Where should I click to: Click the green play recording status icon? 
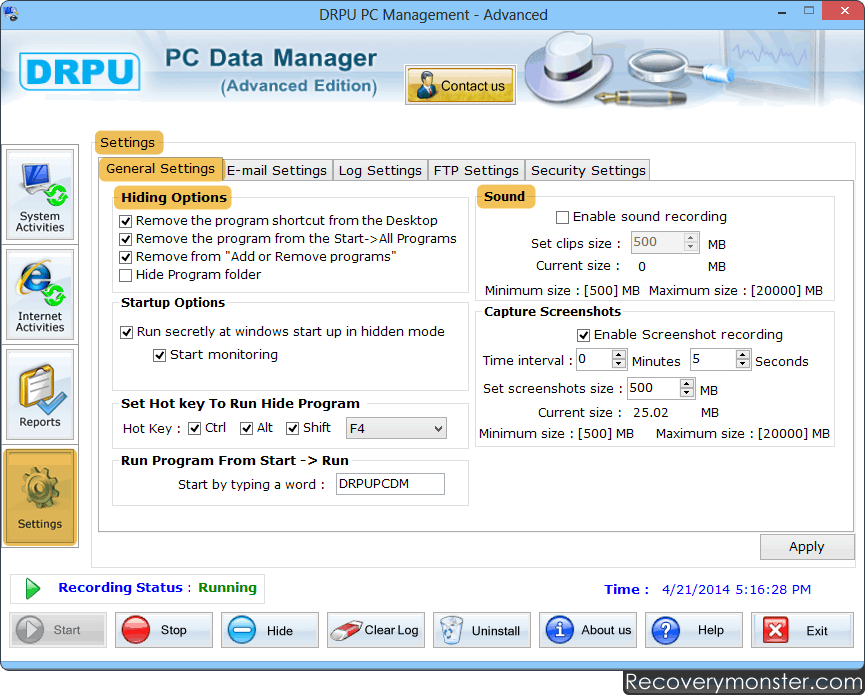33,589
